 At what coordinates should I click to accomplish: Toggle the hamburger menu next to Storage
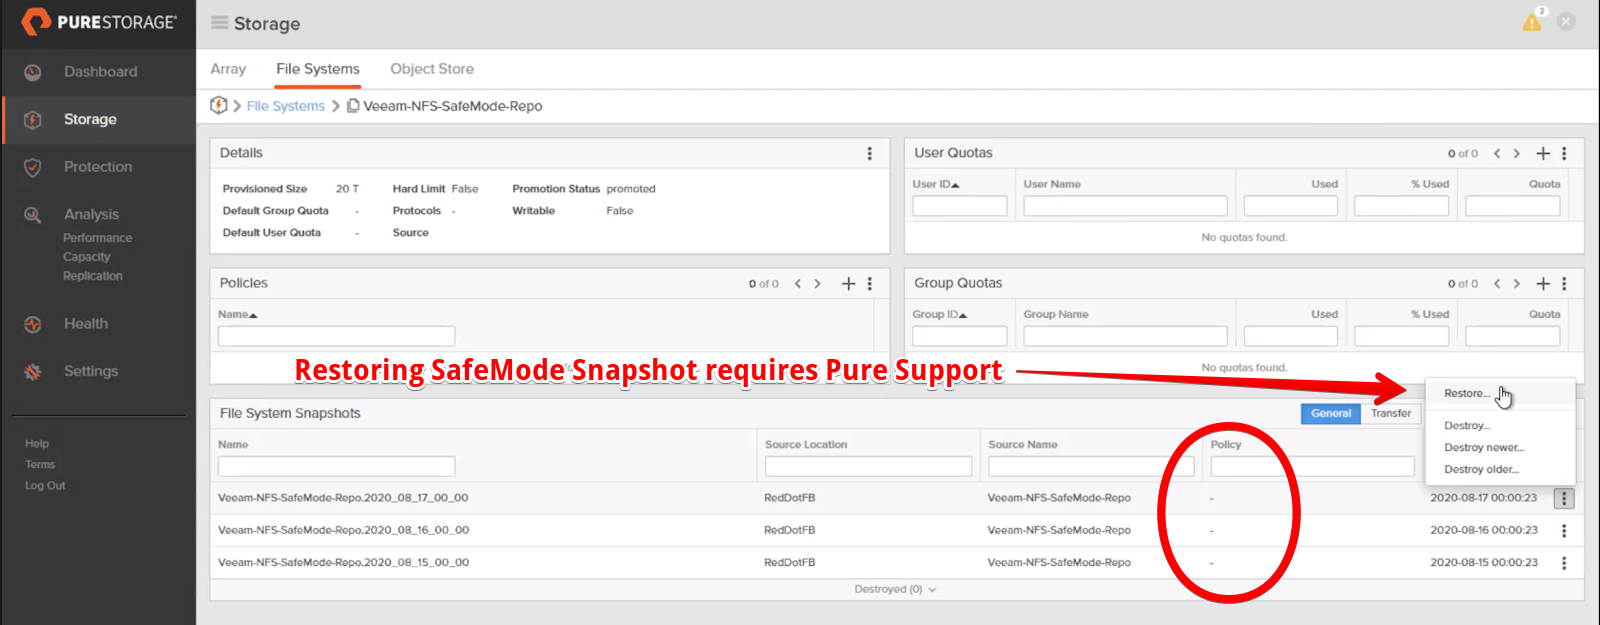219,23
